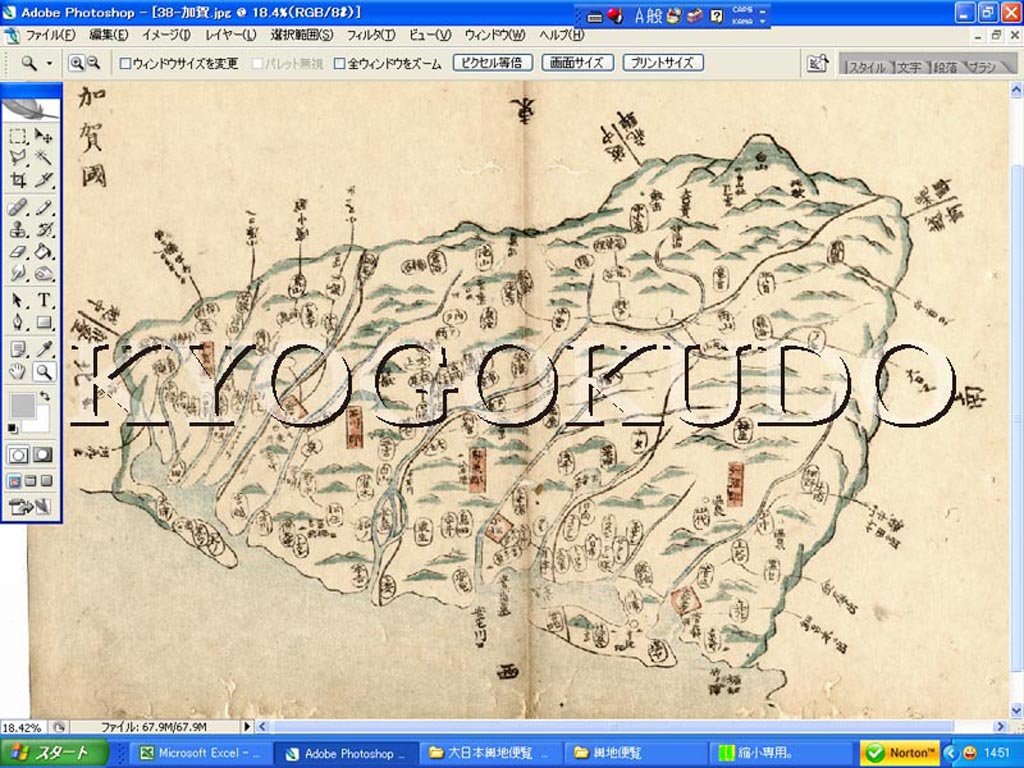This screenshot has height=768, width=1024.
Task: Open the 大日本輿地便覧 folder from taskbar
Action: click(x=489, y=754)
